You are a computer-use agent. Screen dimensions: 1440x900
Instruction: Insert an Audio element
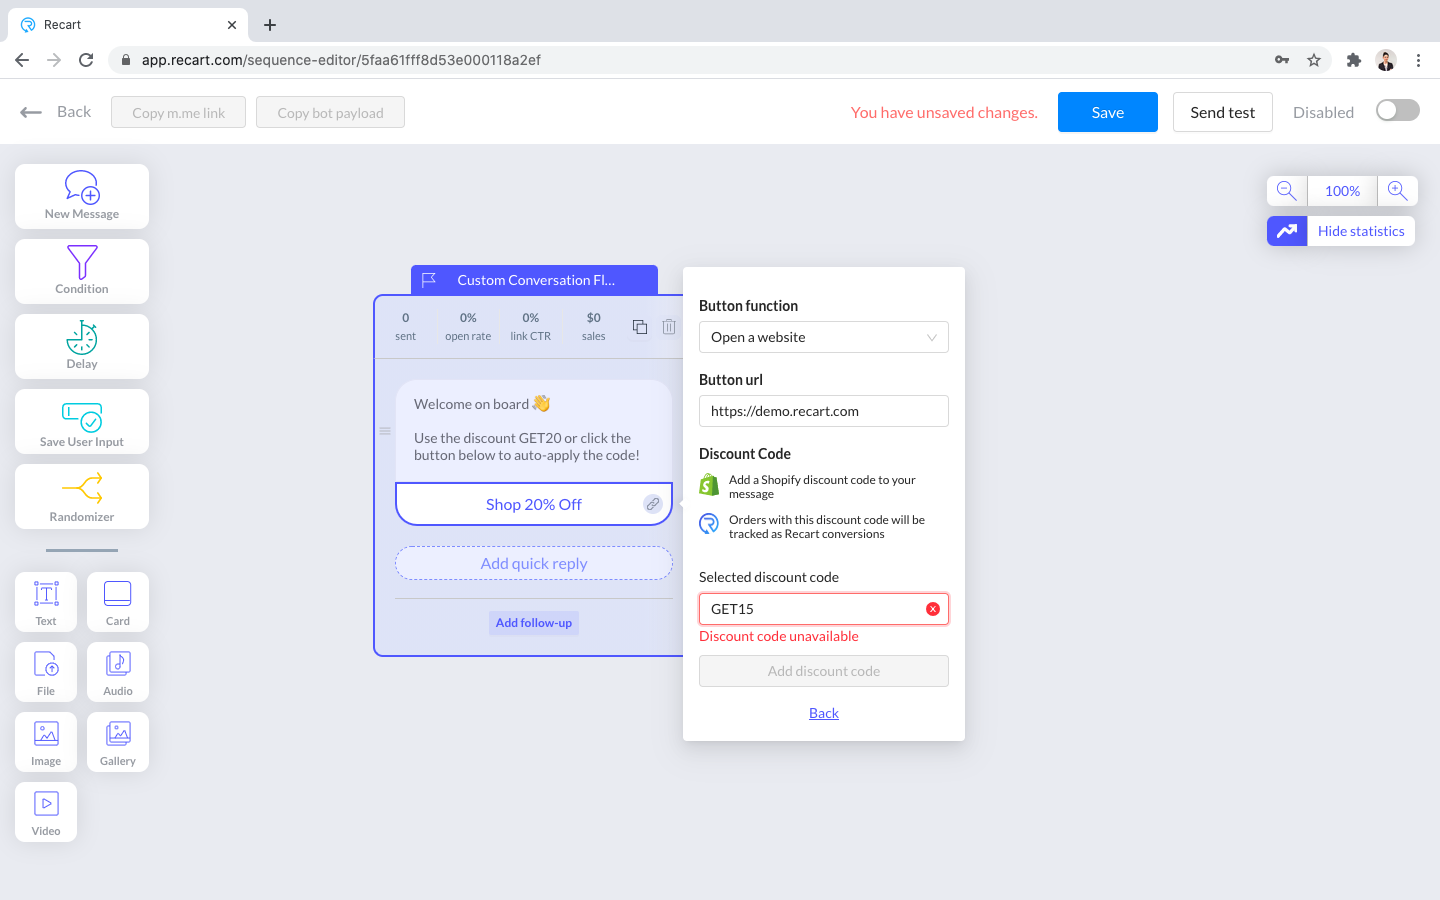point(118,672)
